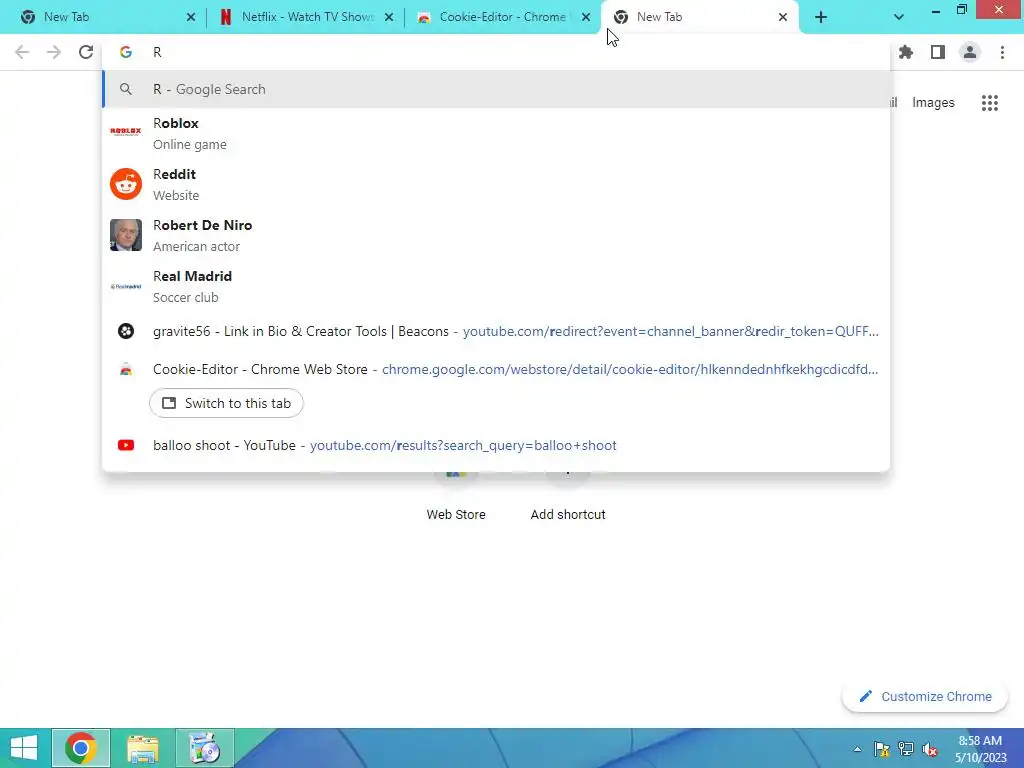
Task: Reload the current page
Action: [86, 52]
